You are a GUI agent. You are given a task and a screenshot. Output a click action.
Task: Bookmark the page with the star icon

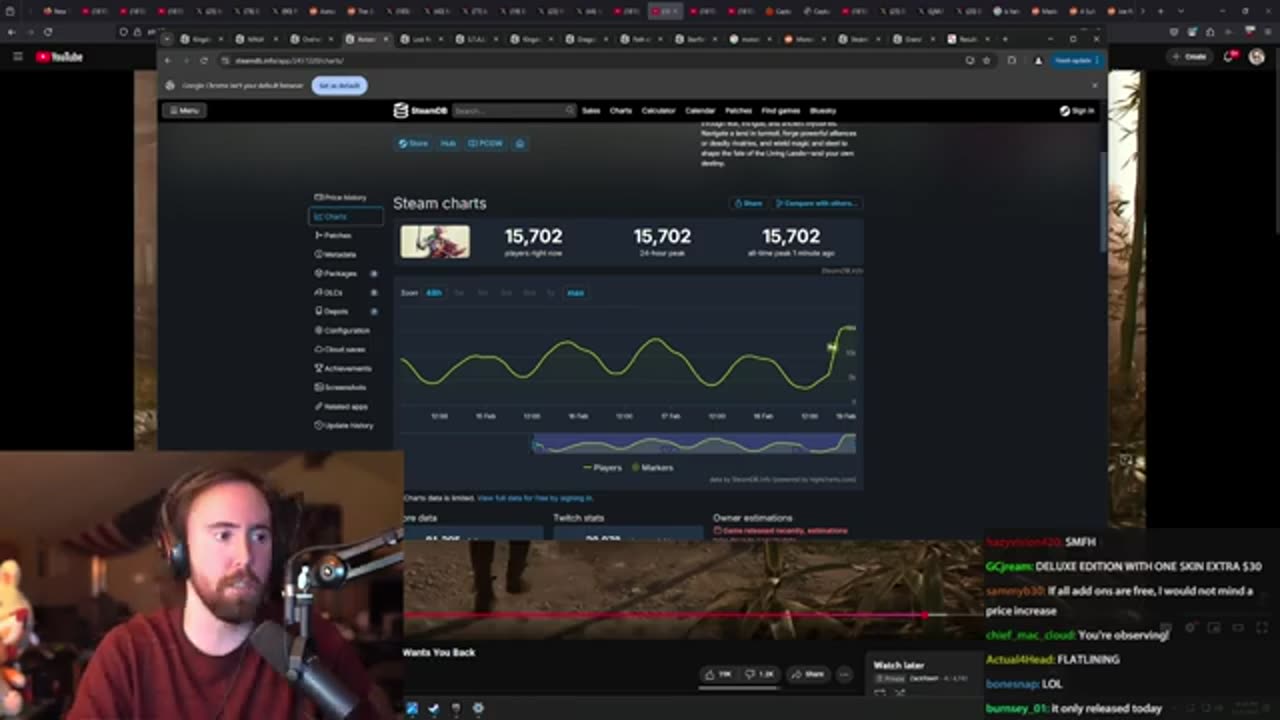click(x=987, y=61)
